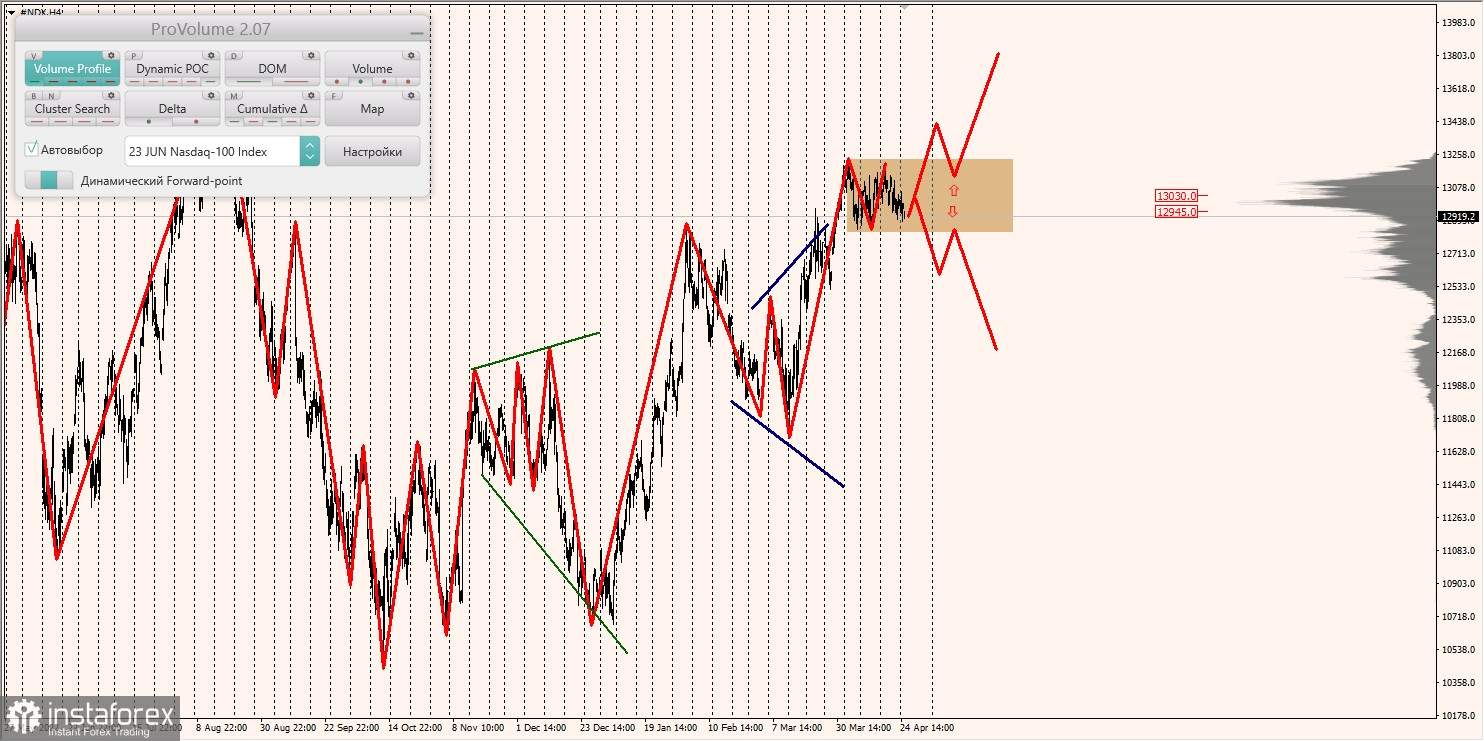Click the F hotkey tag on Map

334,96
